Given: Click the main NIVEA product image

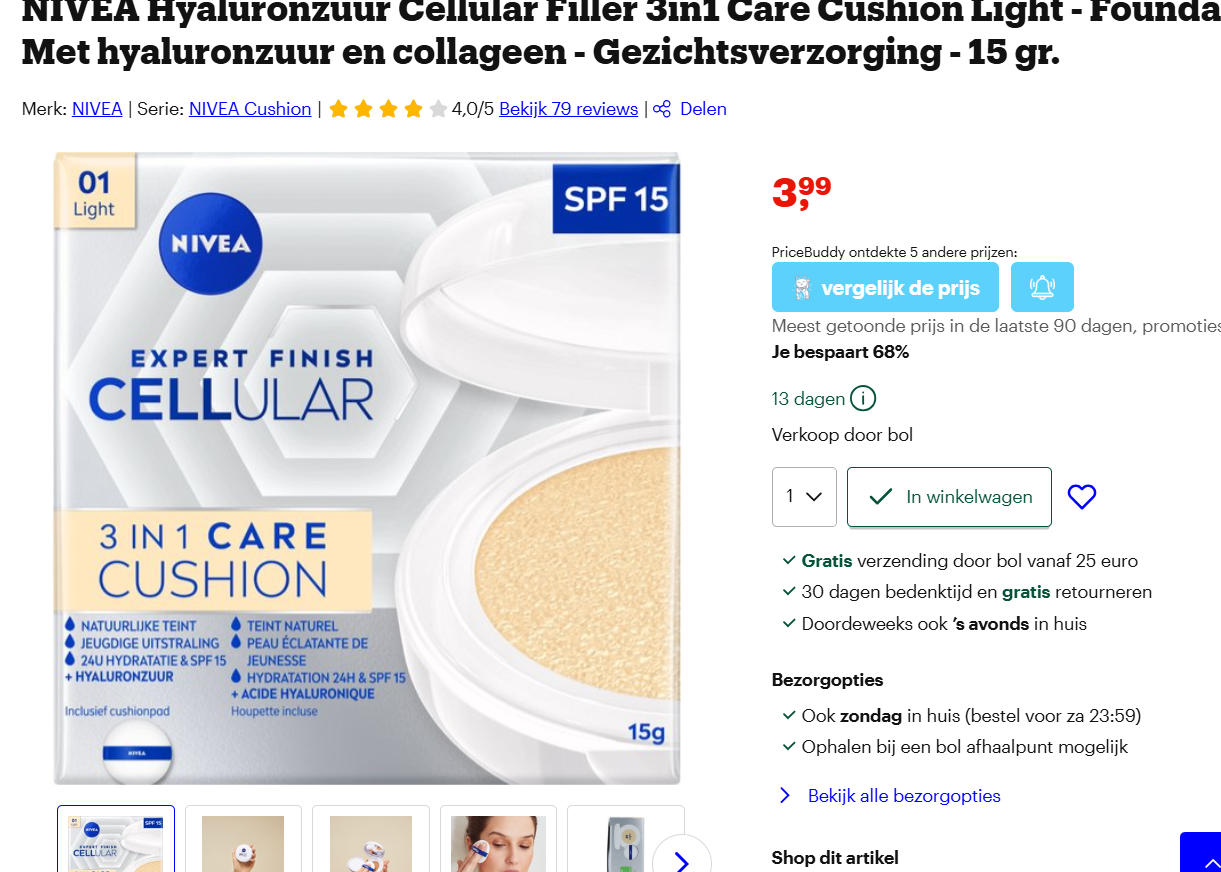Looking at the screenshot, I should (x=367, y=468).
